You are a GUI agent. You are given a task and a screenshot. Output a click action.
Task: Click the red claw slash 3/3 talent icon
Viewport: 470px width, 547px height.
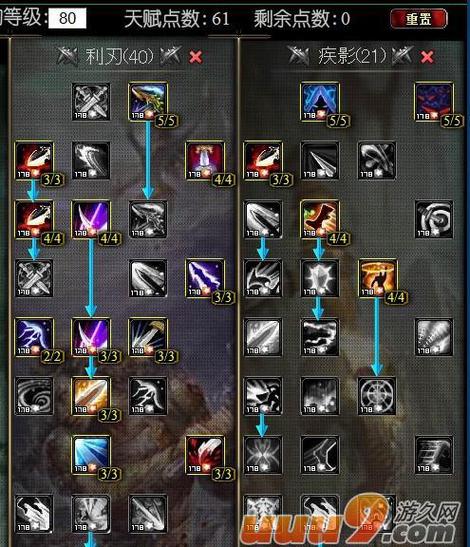coord(205,455)
